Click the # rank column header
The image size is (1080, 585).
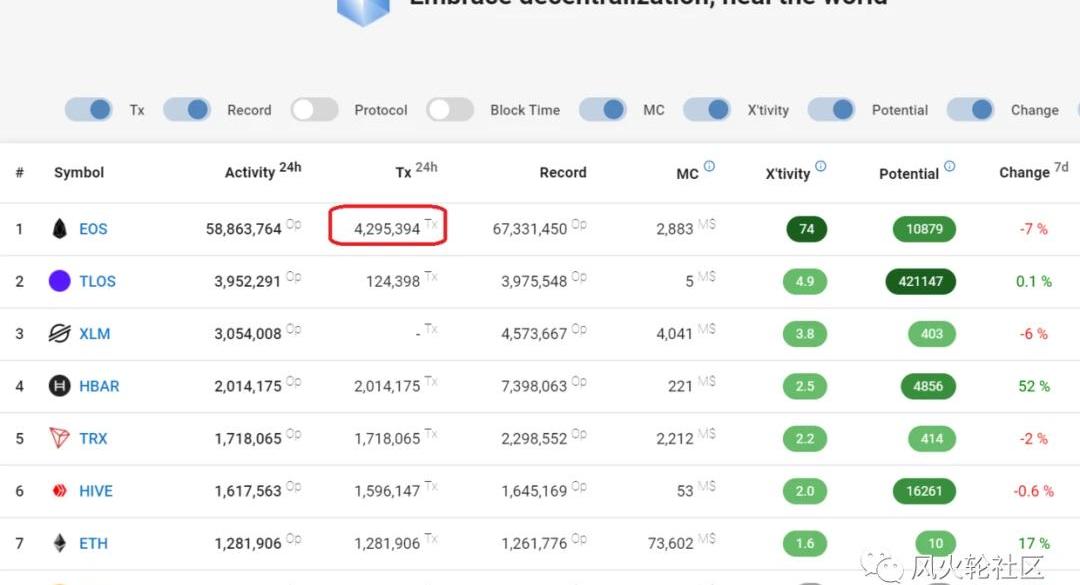[19, 172]
